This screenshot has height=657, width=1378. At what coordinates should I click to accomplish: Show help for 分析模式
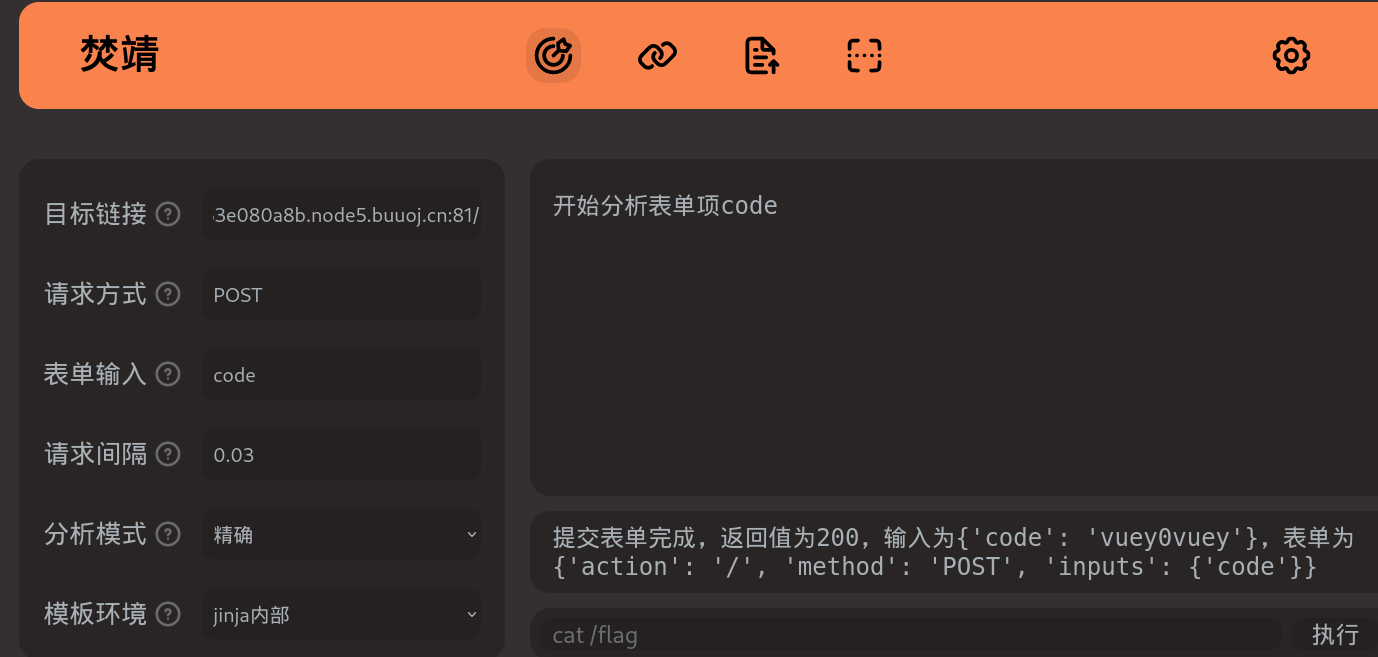[x=168, y=534]
